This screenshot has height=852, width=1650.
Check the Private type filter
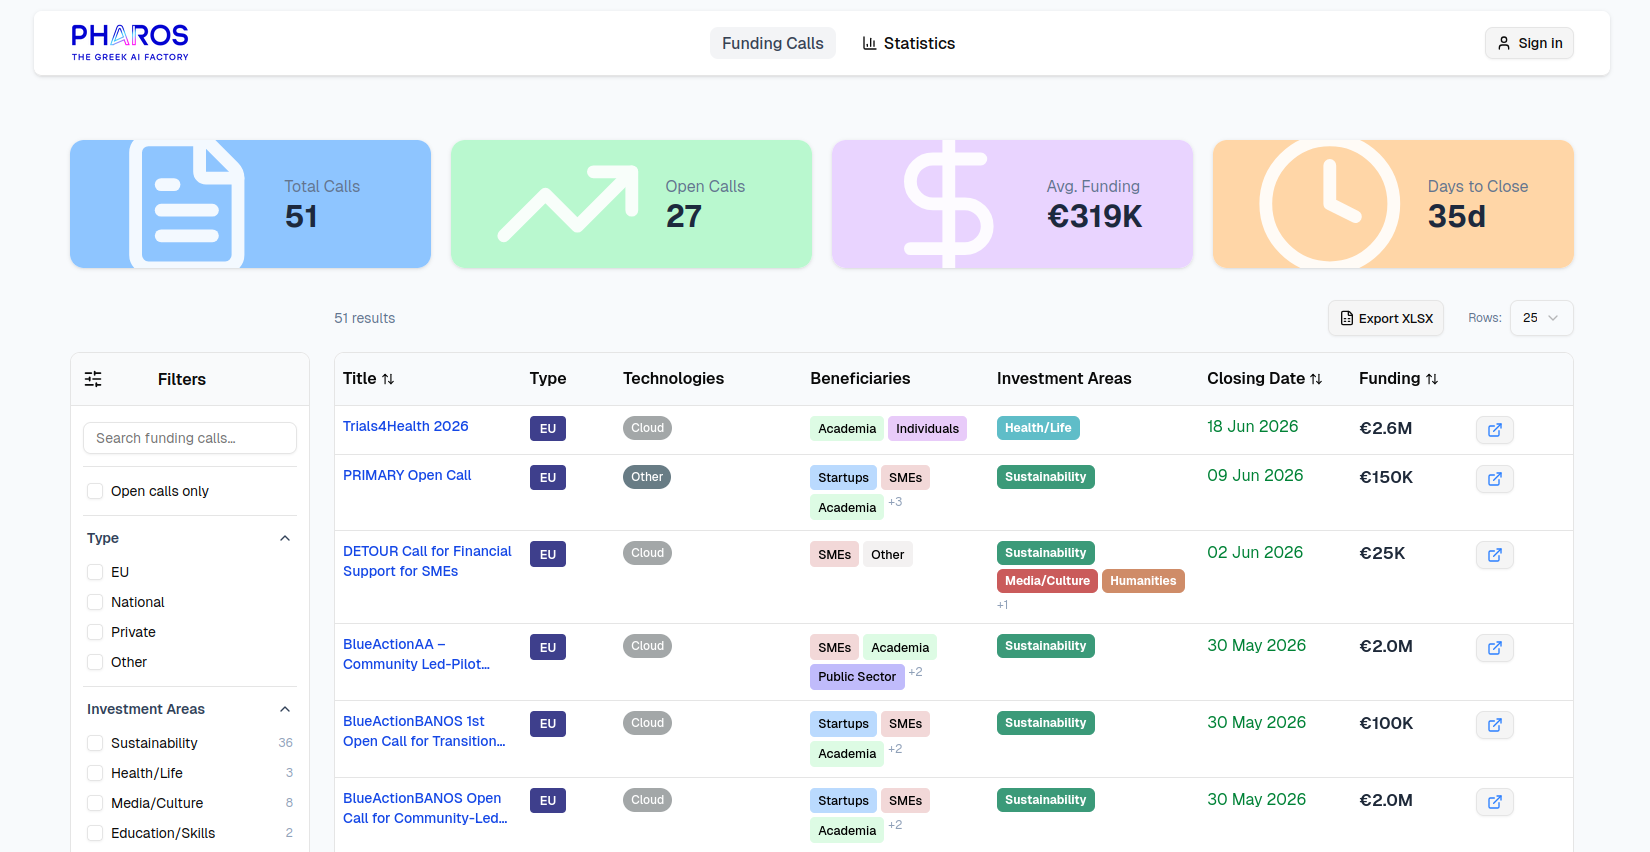point(95,632)
